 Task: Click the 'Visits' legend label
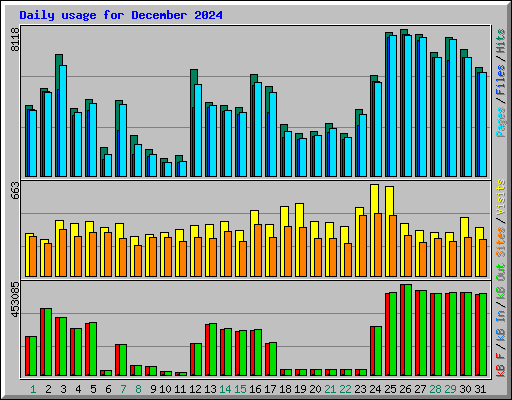point(501,197)
